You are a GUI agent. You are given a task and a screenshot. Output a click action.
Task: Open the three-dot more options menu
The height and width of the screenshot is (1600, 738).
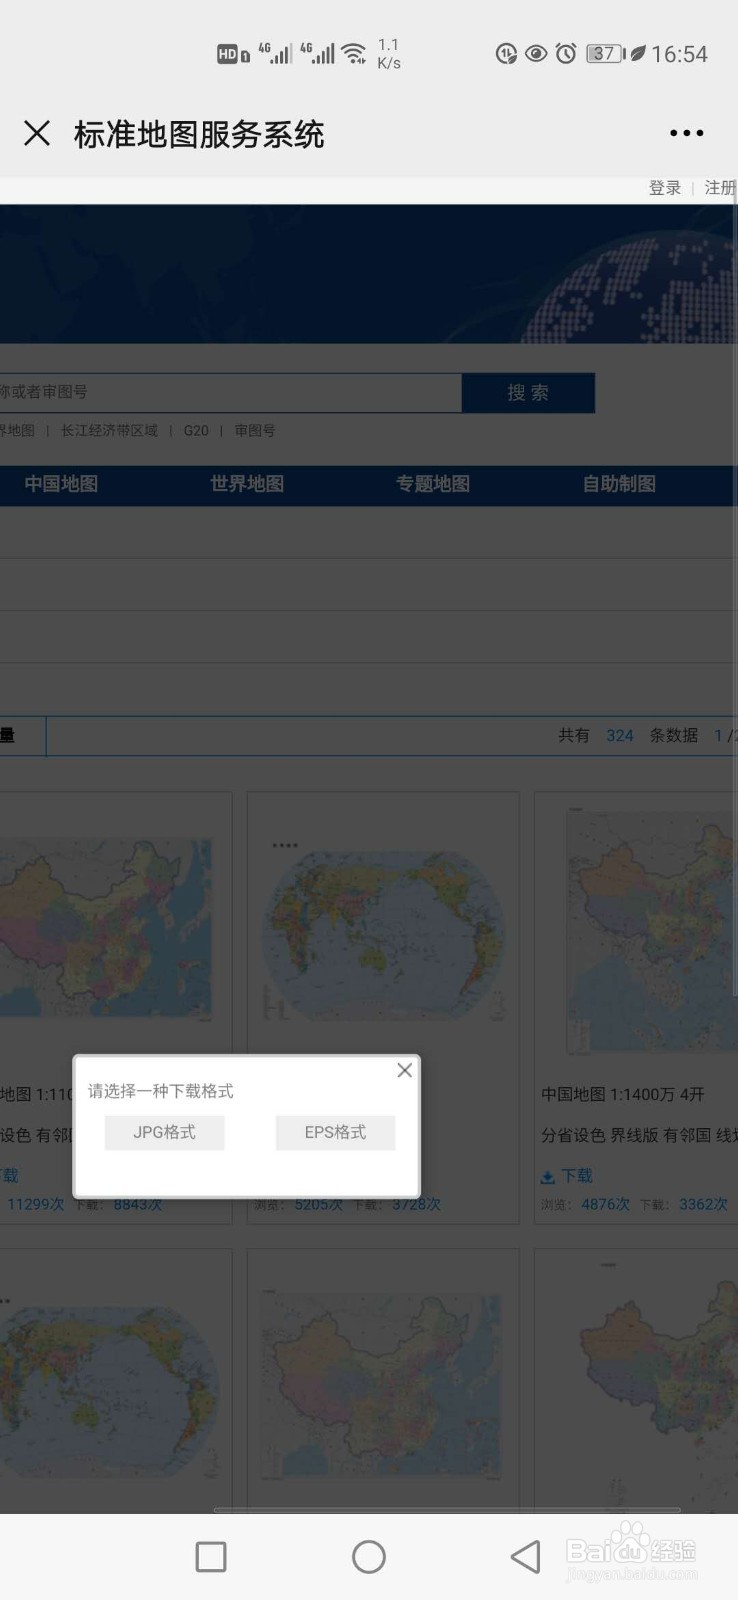point(686,133)
